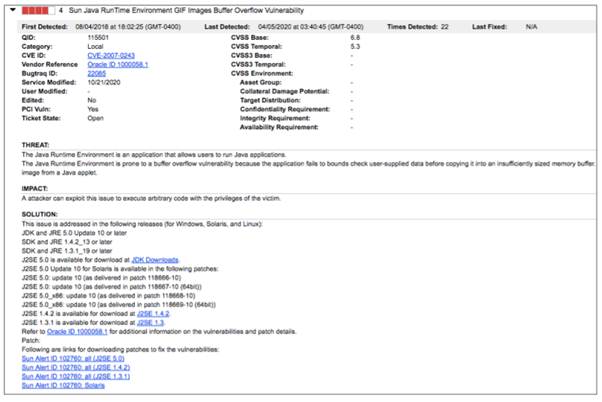Click the Target Distribution label
Screen dimensions: 602x402
tap(270, 100)
